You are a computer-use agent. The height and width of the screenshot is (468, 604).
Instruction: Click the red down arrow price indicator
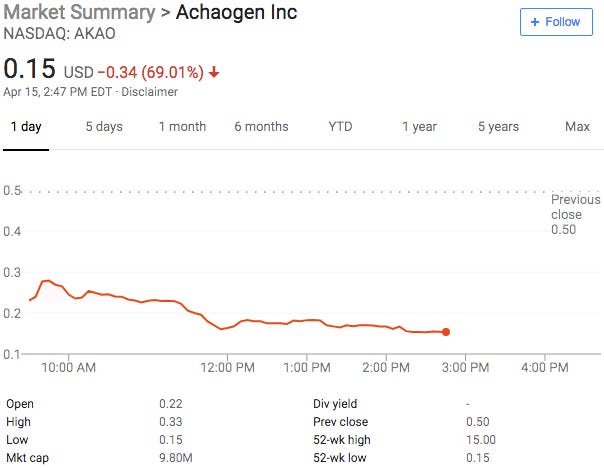pos(214,72)
